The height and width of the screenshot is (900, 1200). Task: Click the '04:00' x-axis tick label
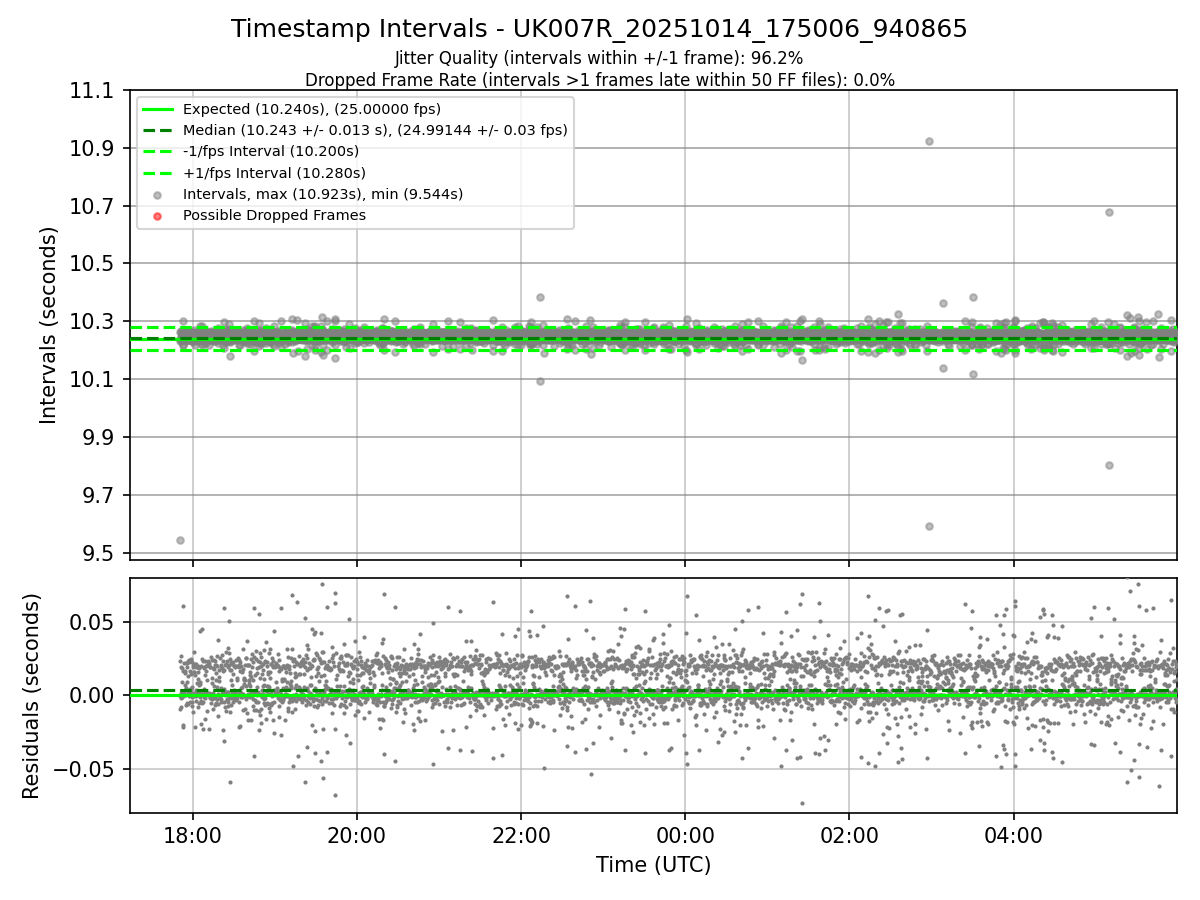1014,833
